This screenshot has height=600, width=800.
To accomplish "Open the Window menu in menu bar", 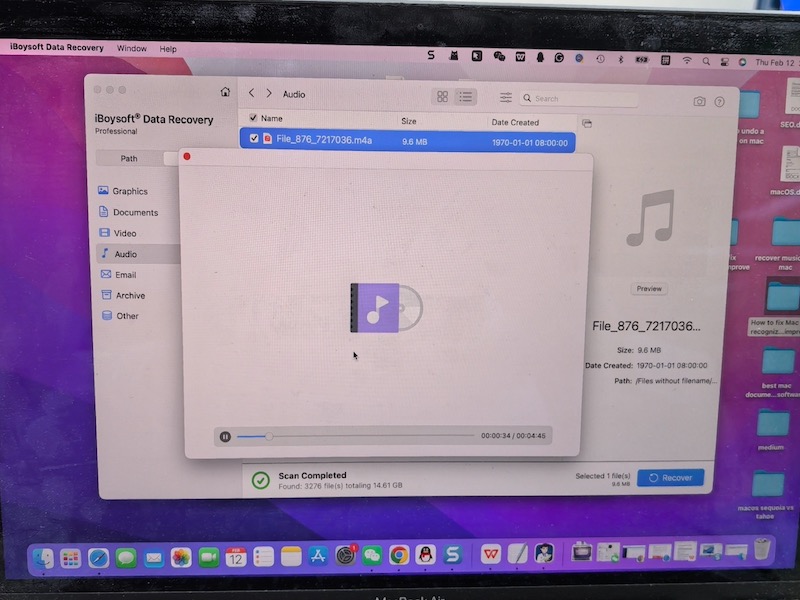I will pos(131,48).
